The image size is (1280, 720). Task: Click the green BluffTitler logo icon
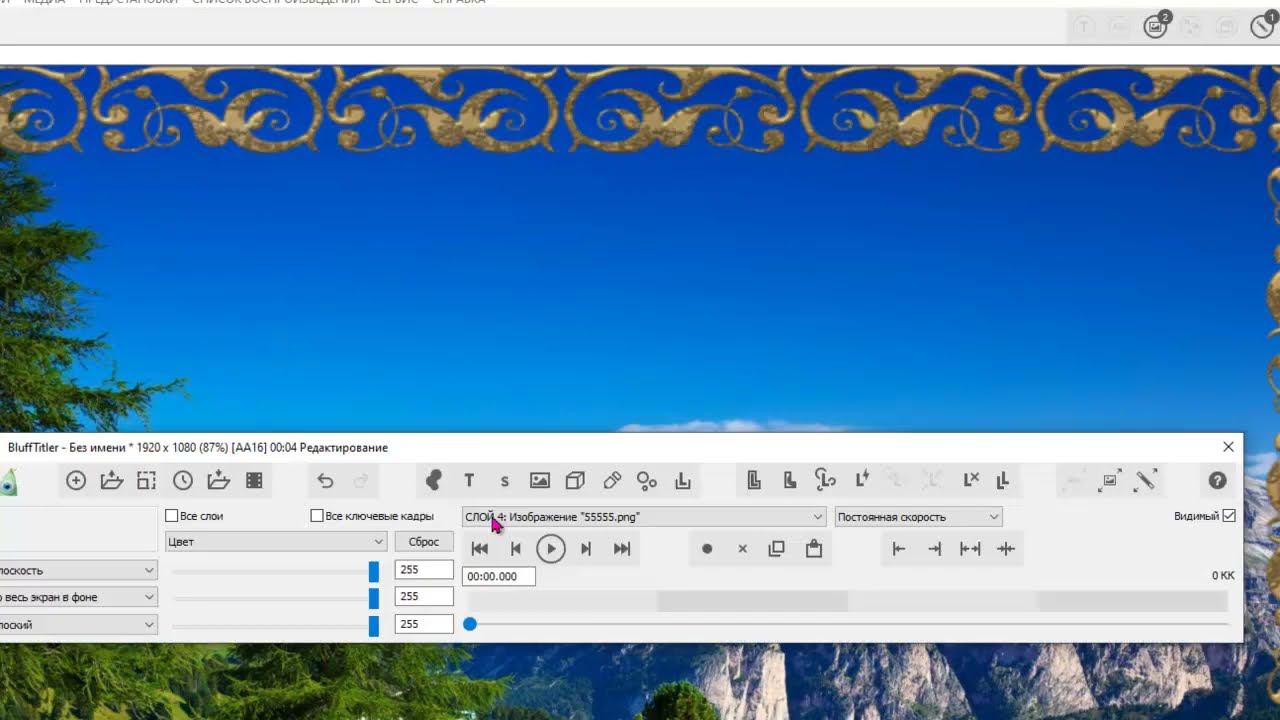8,482
